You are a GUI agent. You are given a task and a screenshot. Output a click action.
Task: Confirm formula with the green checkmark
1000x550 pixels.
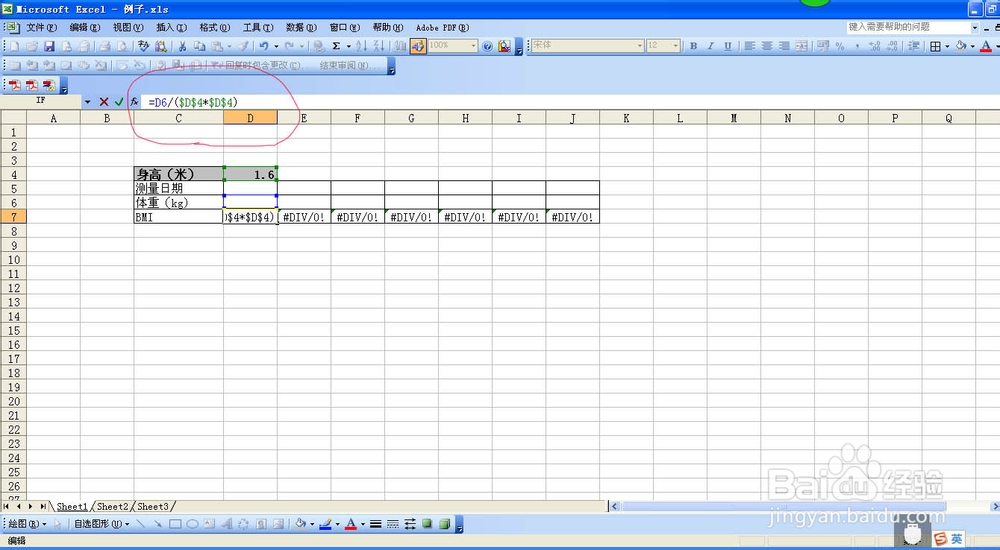pyautogui.click(x=119, y=101)
